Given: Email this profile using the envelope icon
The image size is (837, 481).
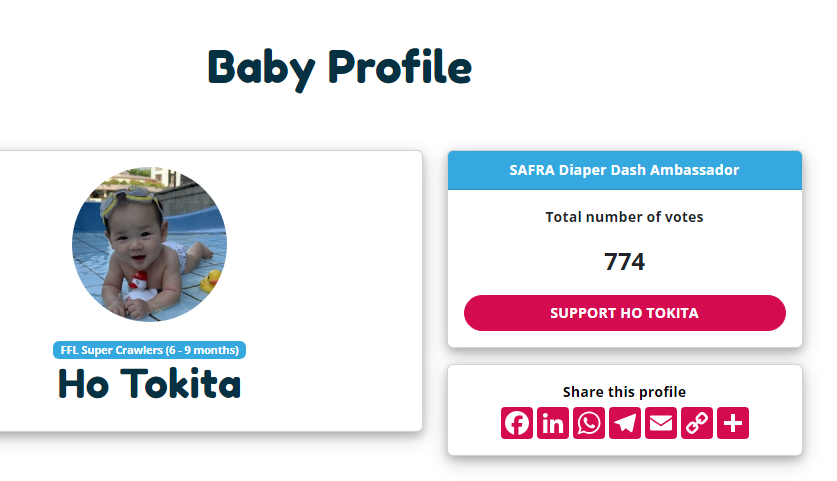Looking at the screenshot, I should coord(661,423).
